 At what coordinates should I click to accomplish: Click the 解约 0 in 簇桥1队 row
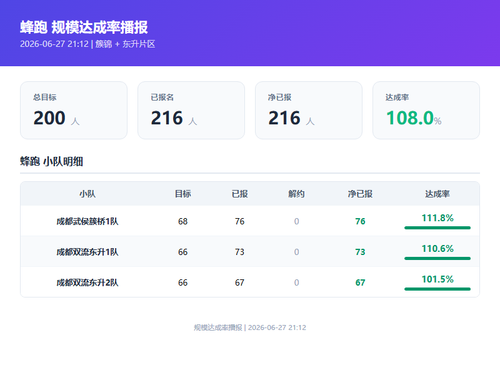point(296,221)
